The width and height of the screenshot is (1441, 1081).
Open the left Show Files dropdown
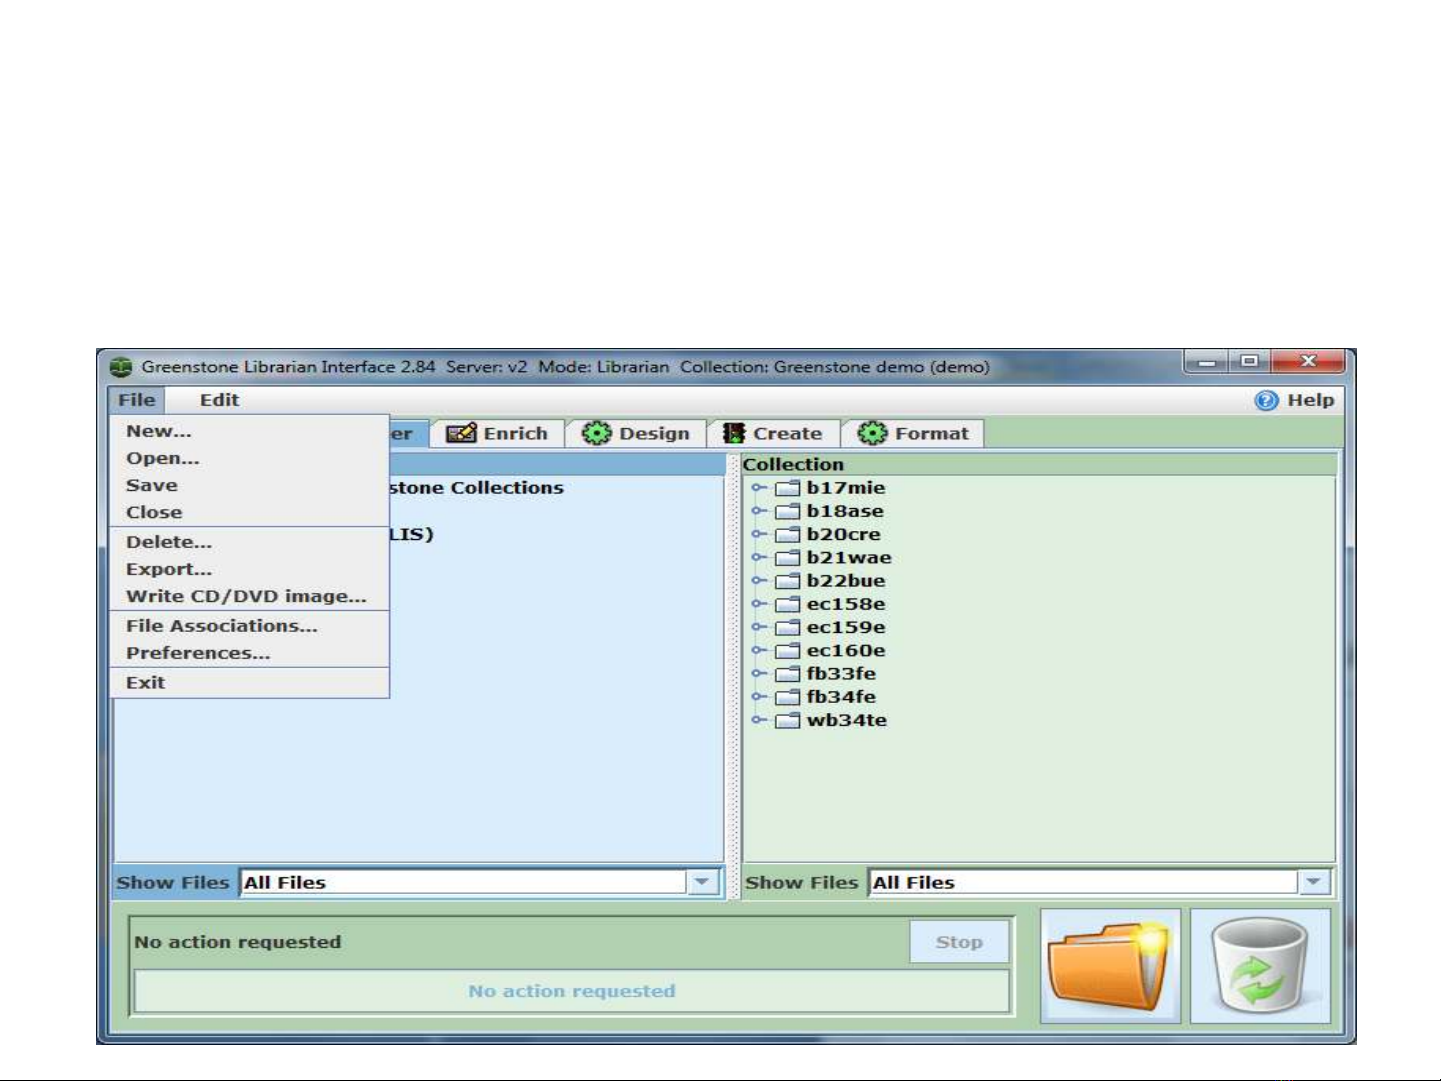[702, 882]
